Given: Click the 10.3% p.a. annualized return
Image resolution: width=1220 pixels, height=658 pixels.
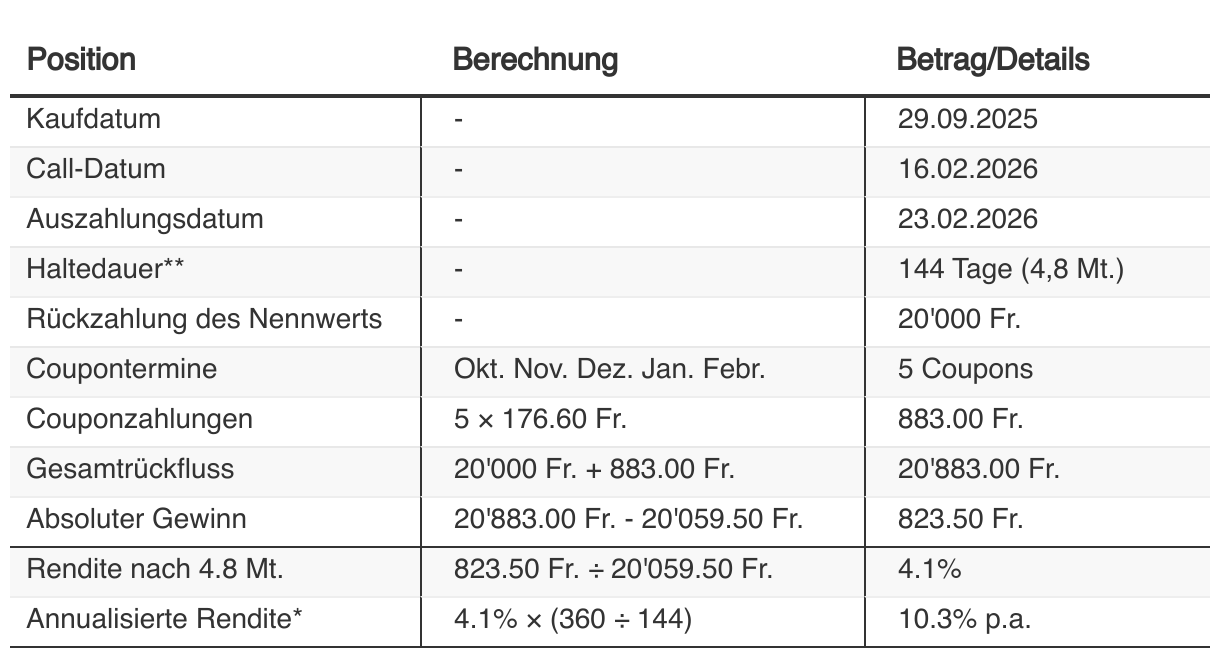Looking at the screenshot, I should coord(964,619).
